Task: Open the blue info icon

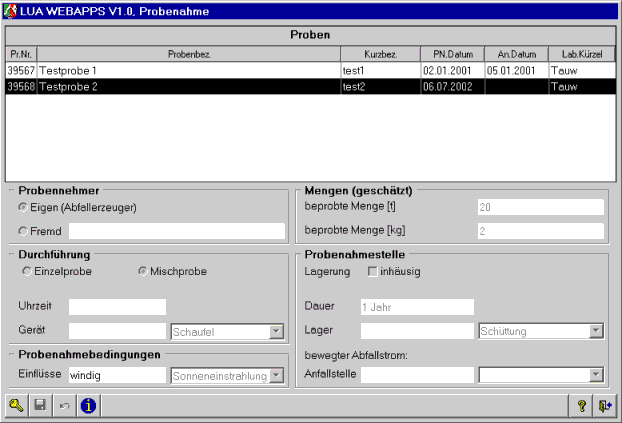Action: [88, 405]
